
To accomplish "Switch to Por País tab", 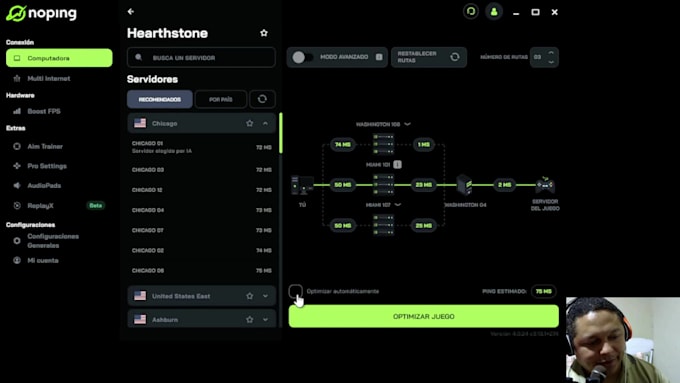I will tap(221, 99).
